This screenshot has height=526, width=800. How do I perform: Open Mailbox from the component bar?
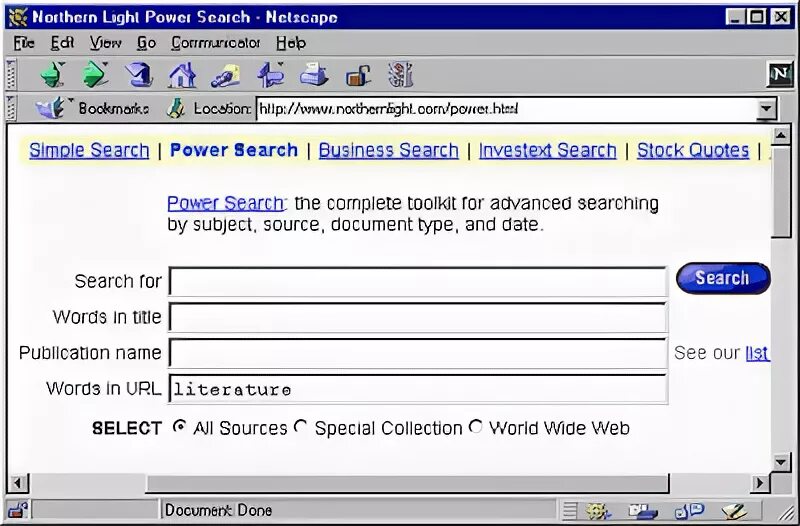pyautogui.click(x=642, y=510)
